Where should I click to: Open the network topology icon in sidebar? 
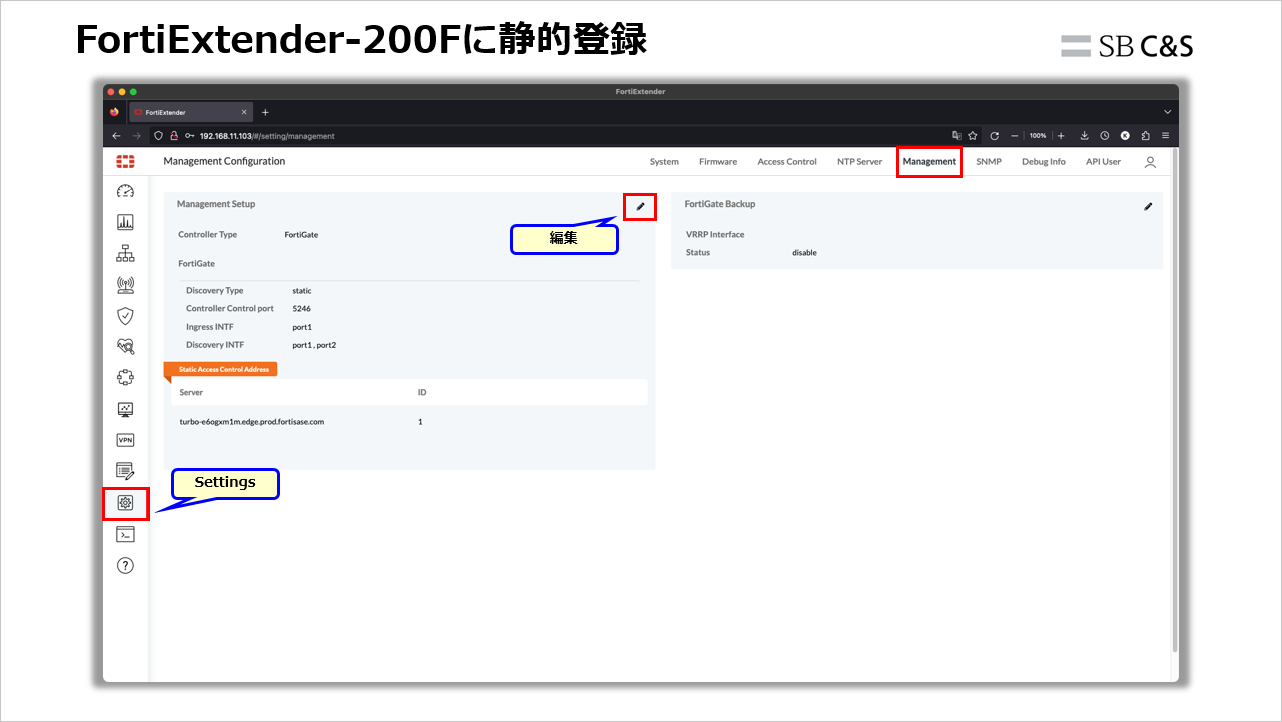click(125, 253)
